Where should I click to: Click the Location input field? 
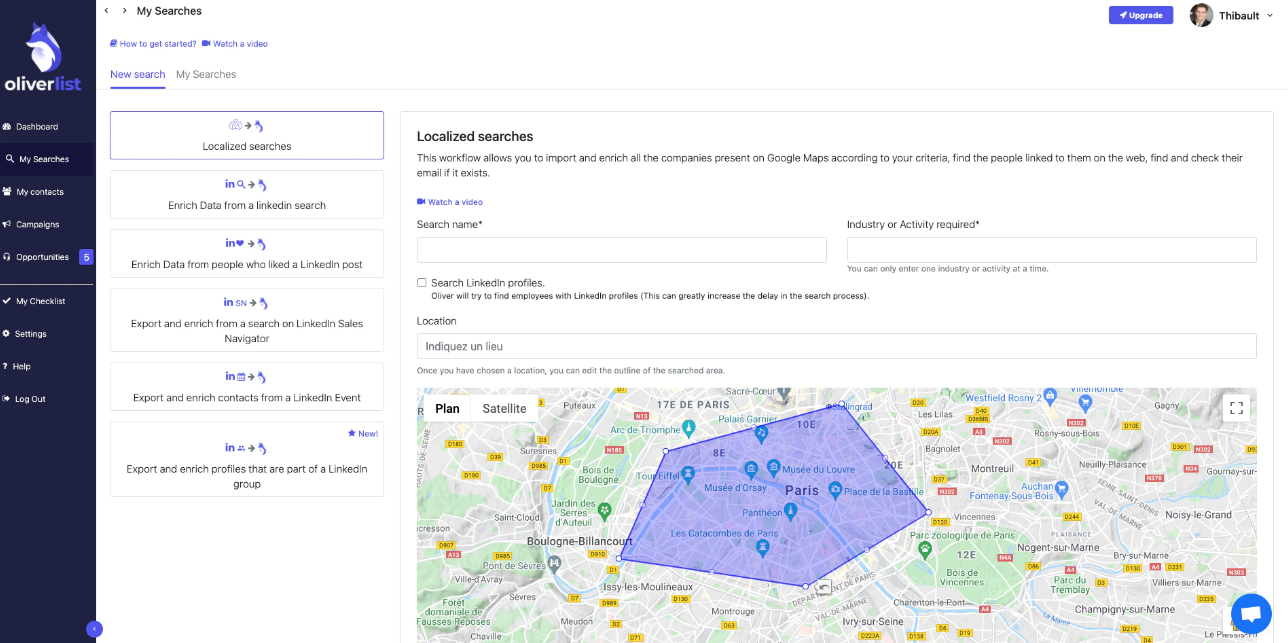pyautogui.click(x=836, y=346)
